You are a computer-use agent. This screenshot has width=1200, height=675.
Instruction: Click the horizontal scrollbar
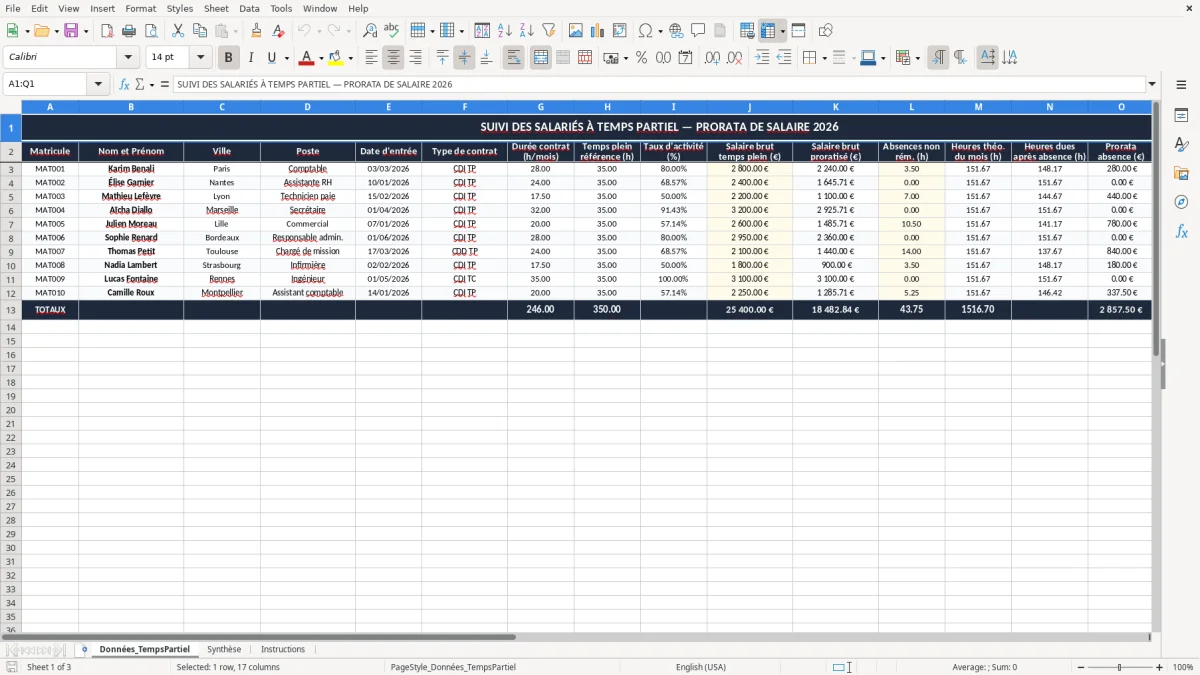[260, 636]
